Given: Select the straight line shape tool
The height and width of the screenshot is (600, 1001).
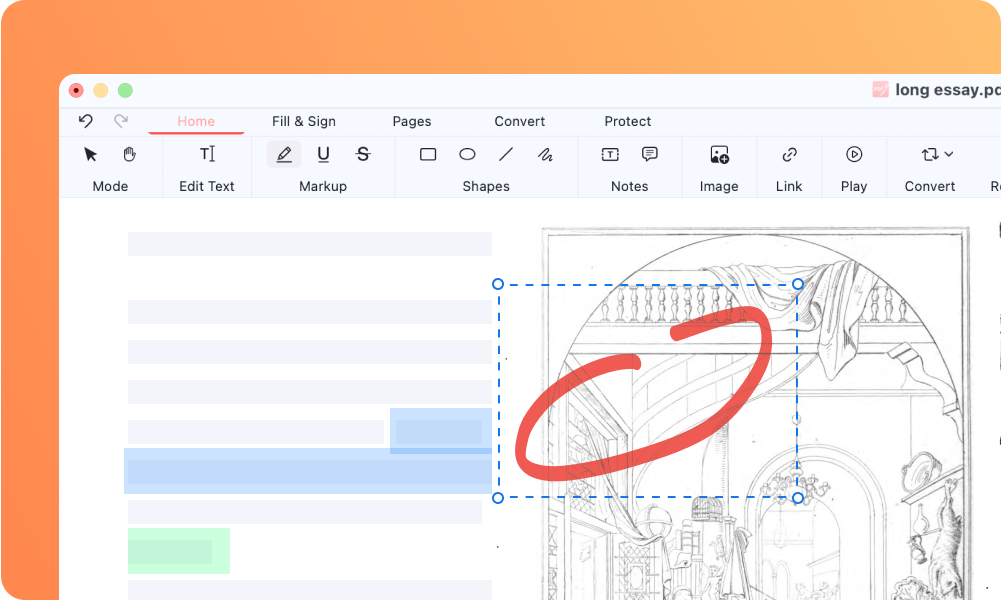Looking at the screenshot, I should (x=506, y=154).
